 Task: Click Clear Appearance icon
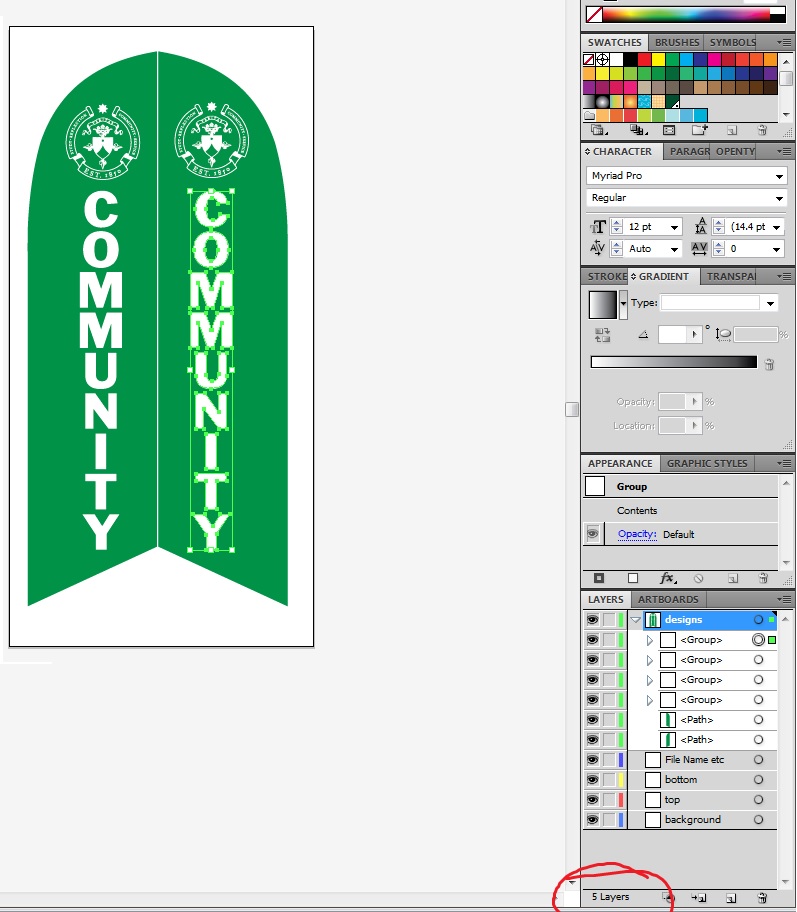pos(699,578)
